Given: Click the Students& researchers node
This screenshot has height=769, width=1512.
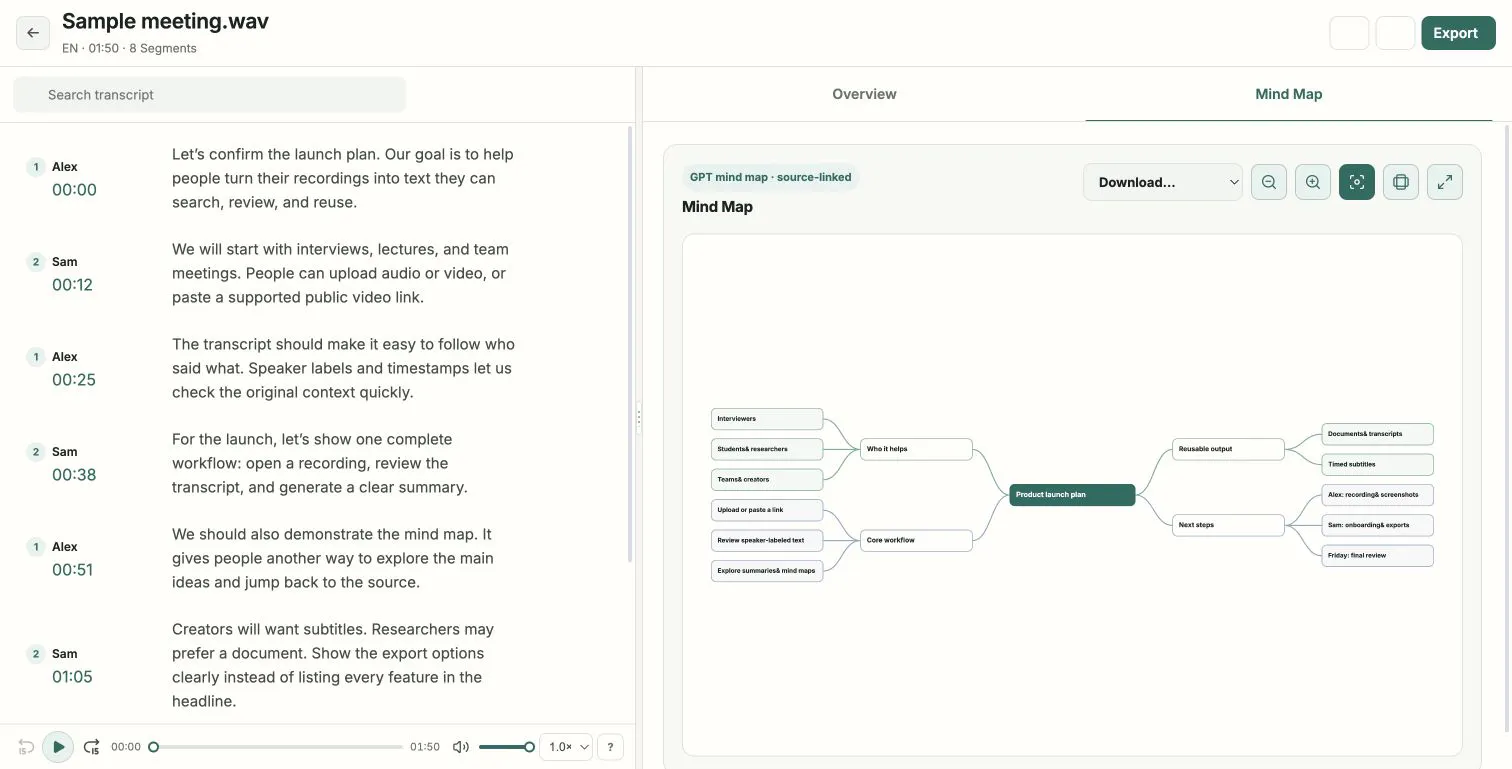Looking at the screenshot, I should [767, 449].
